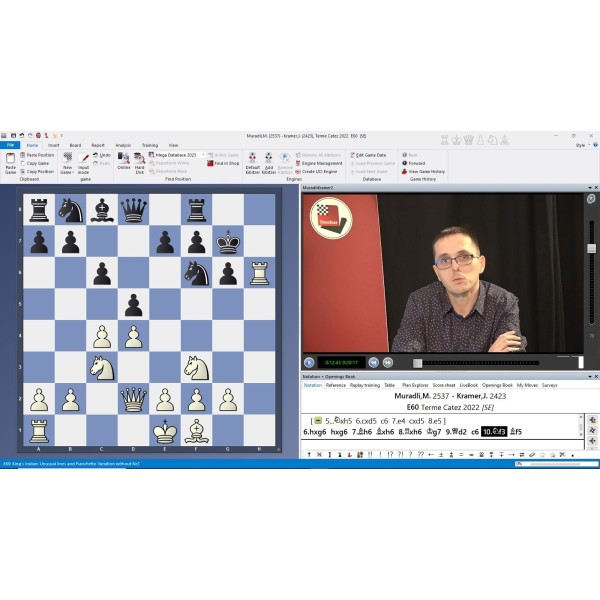Click the white queen on d2
The width and height of the screenshot is (600, 600).
[x=134, y=399]
